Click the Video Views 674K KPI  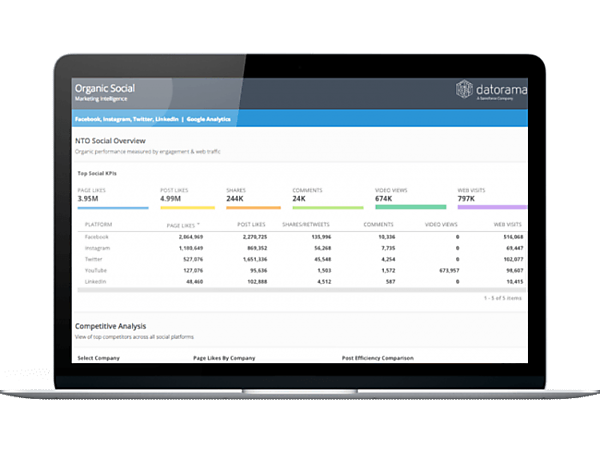coord(411,198)
